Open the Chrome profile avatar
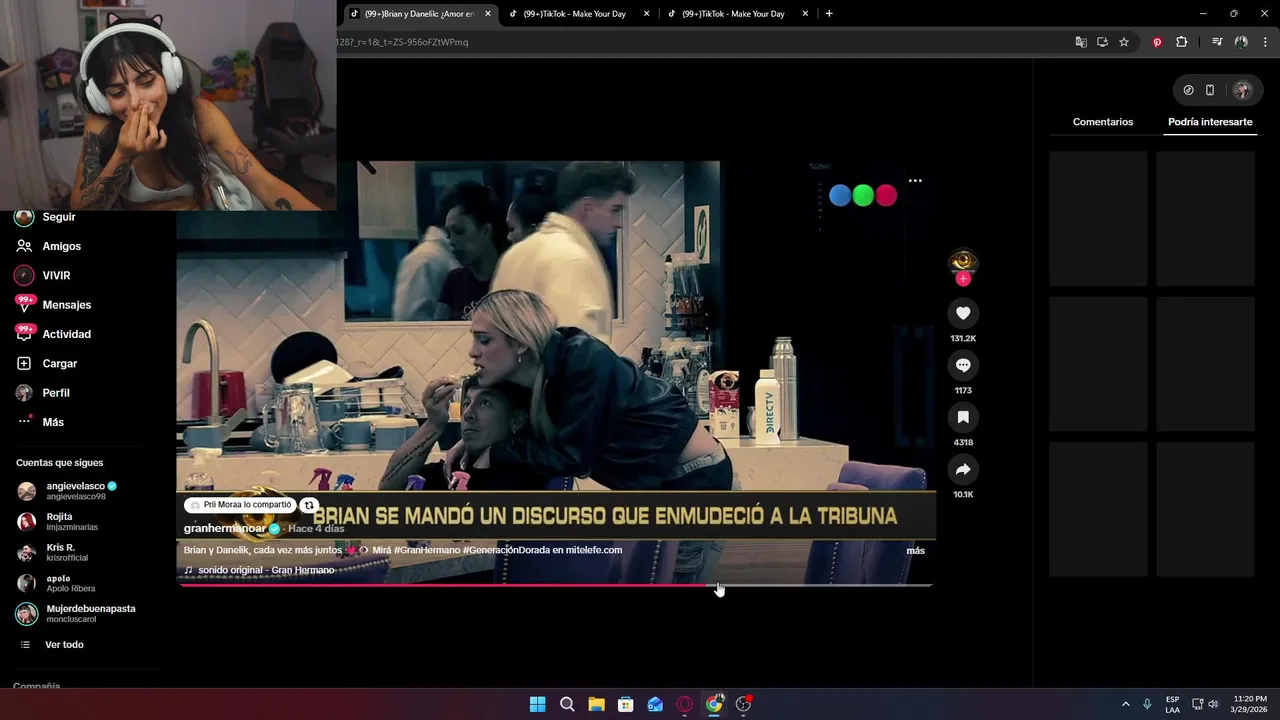 click(1241, 42)
